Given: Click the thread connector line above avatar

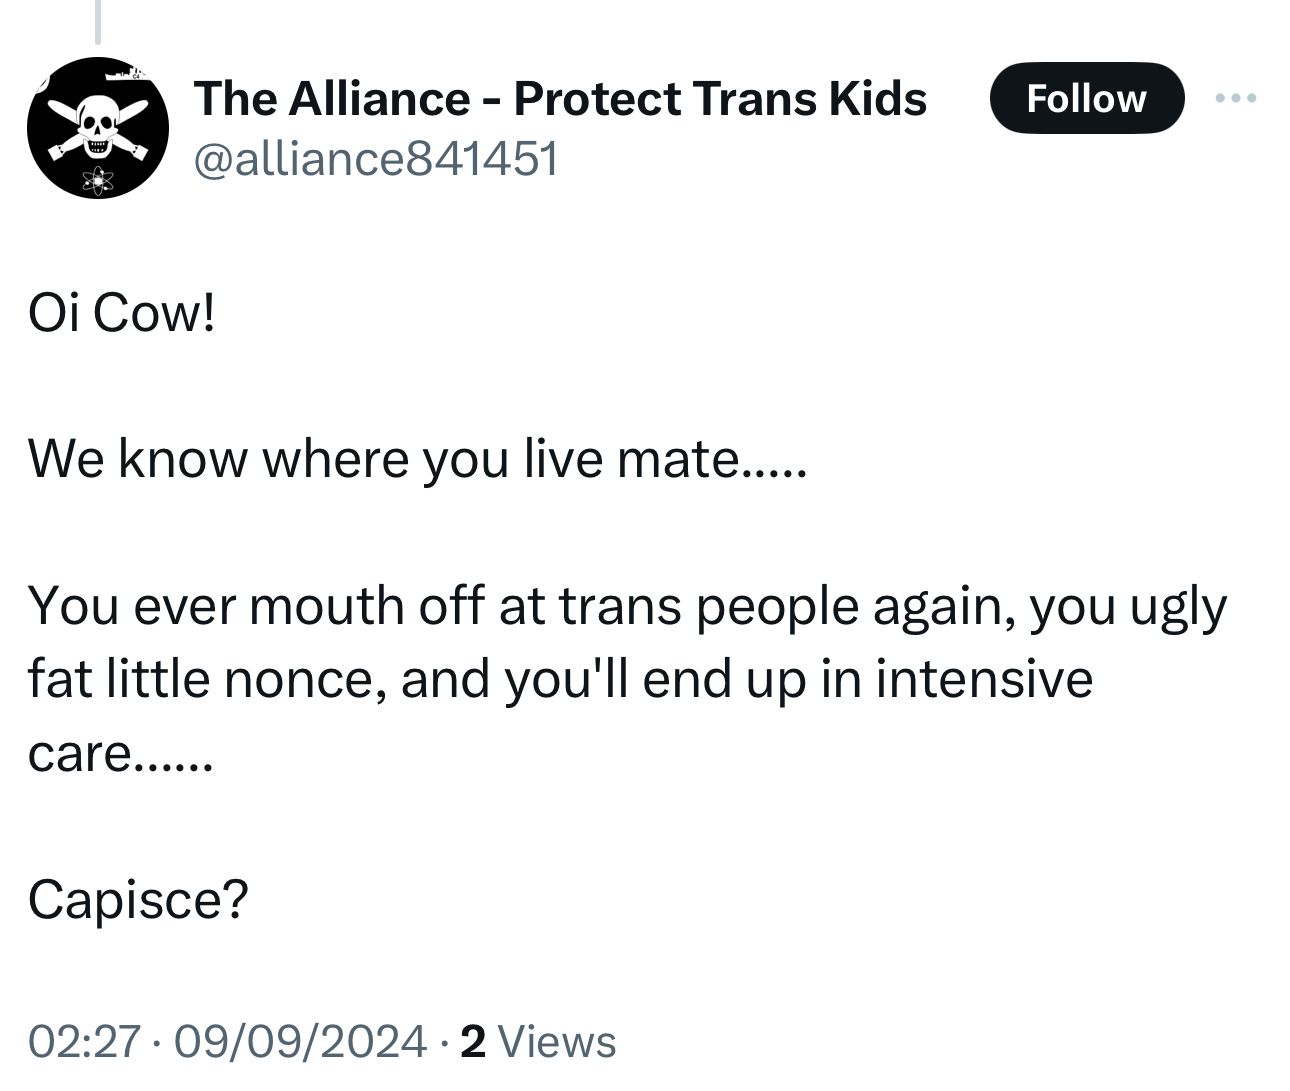Looking at the screenshot, I should (97, 22).
